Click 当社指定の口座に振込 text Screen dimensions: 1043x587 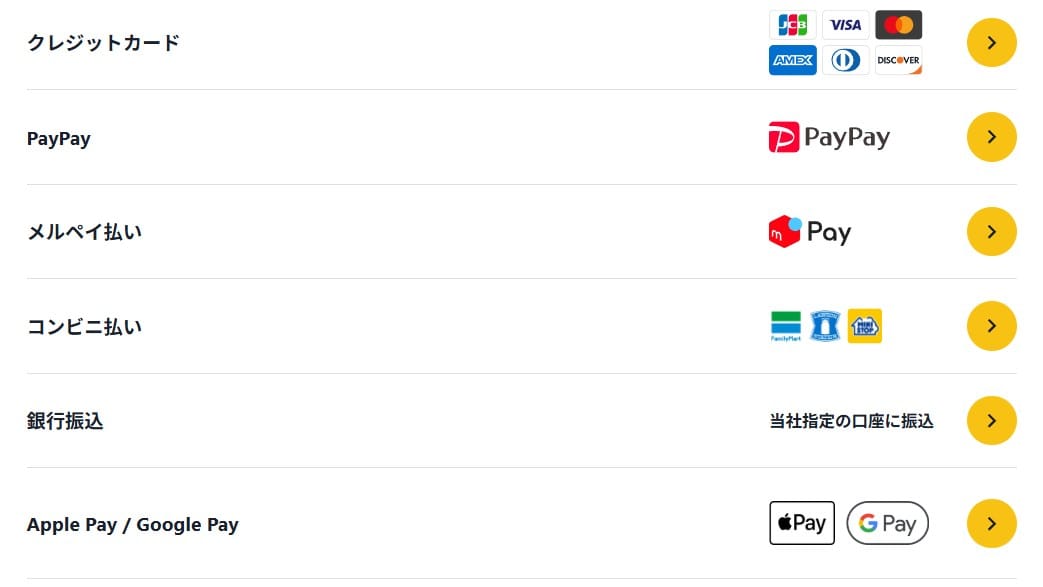(851, 421)
